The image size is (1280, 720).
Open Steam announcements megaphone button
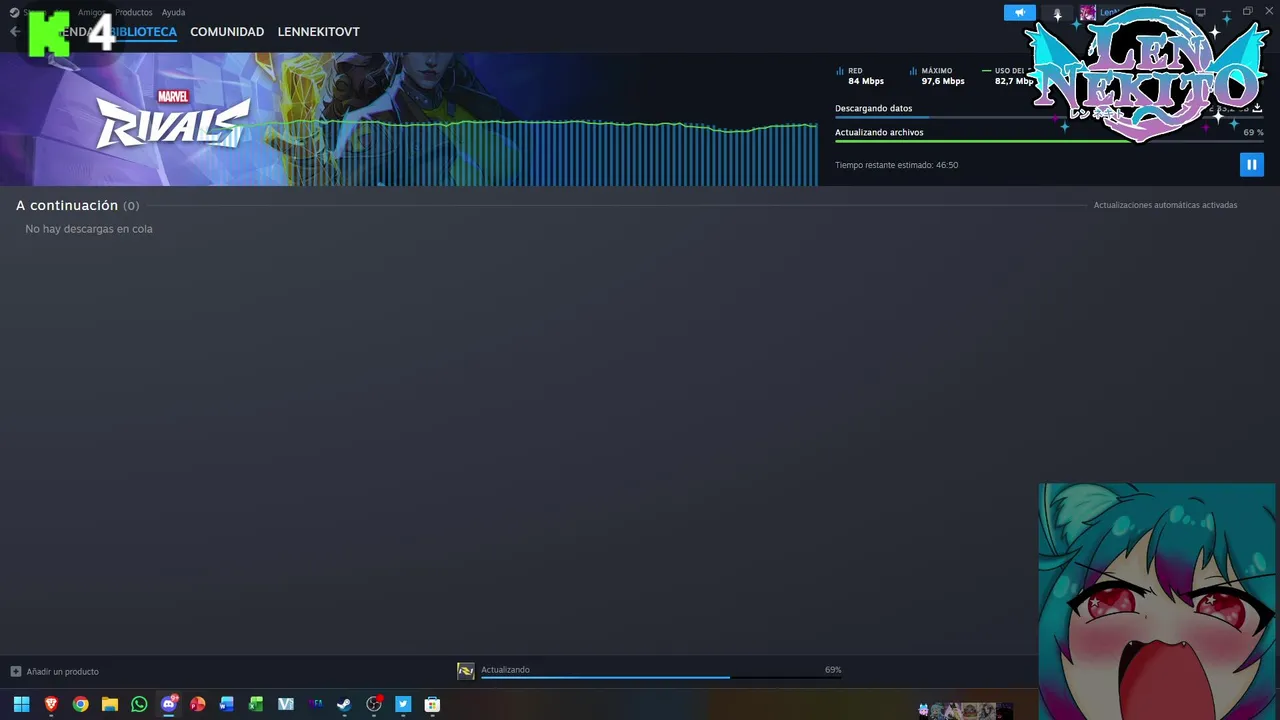click(x=1019, y=13)
